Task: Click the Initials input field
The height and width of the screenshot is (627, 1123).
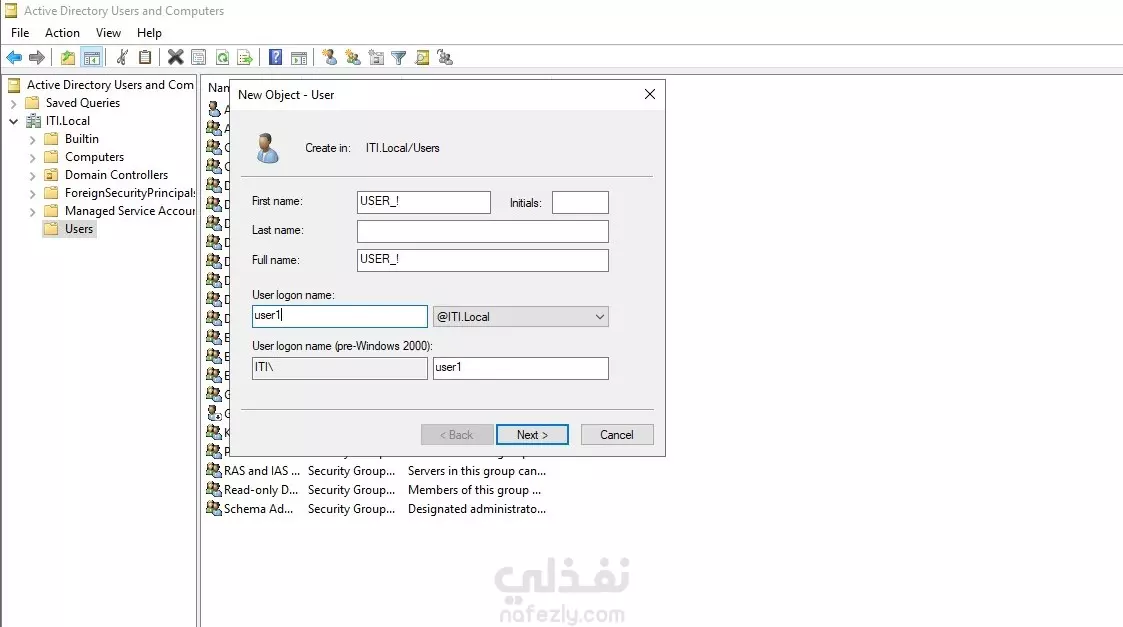Action: pyautogui.click(x=580, y=202)
